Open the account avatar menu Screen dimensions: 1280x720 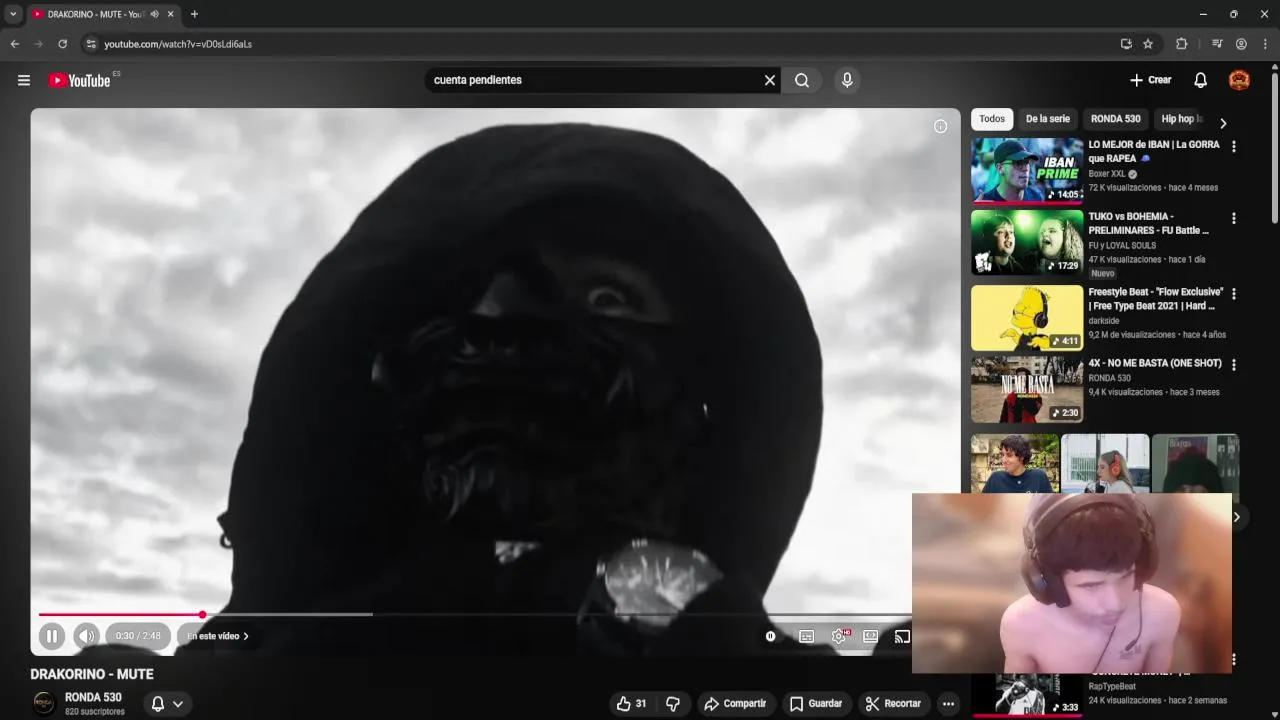click(x=1239, y=80)
